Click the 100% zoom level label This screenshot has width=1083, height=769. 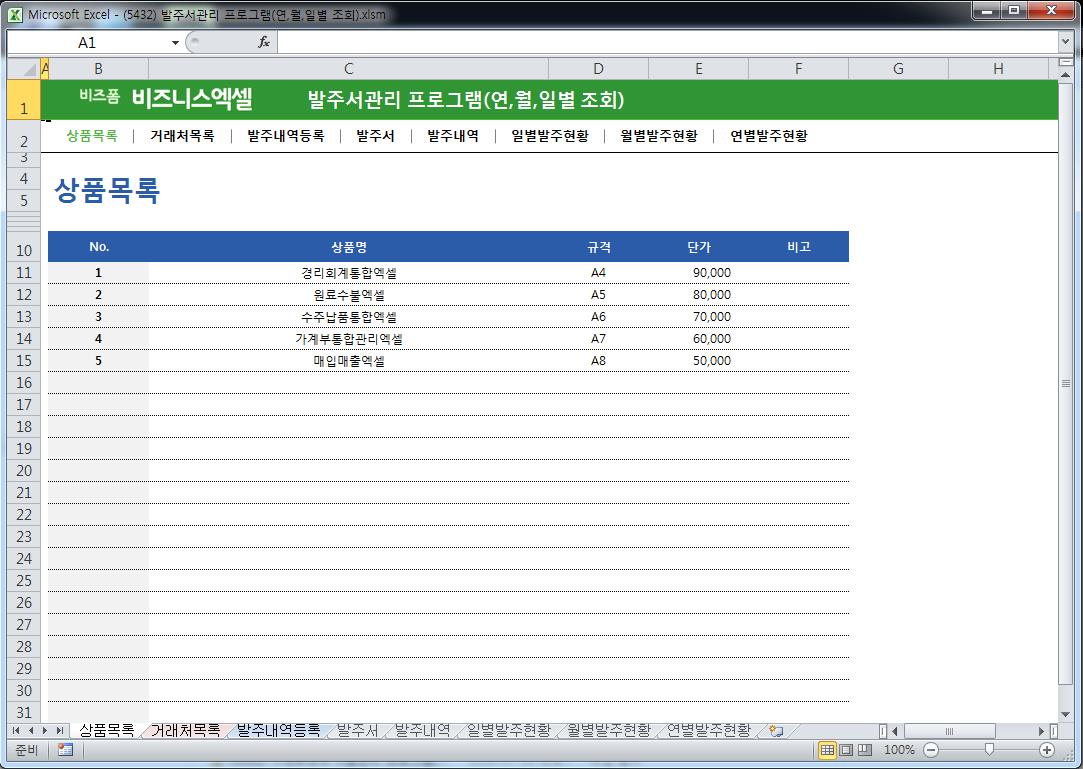899,750
